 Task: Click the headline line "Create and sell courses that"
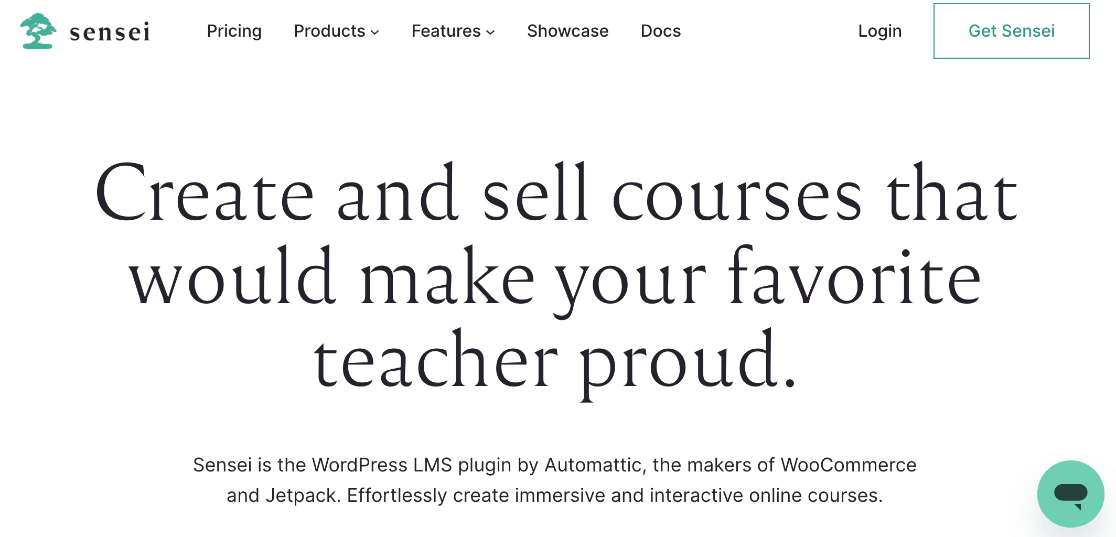(x=556, y=193)
